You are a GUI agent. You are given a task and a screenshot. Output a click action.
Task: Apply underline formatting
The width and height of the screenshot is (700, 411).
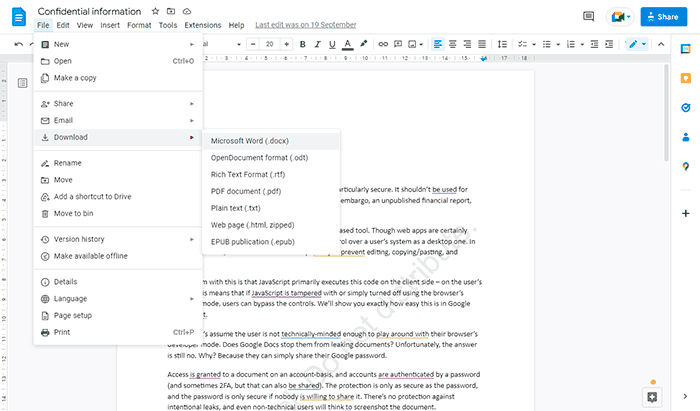coord(332,44)
